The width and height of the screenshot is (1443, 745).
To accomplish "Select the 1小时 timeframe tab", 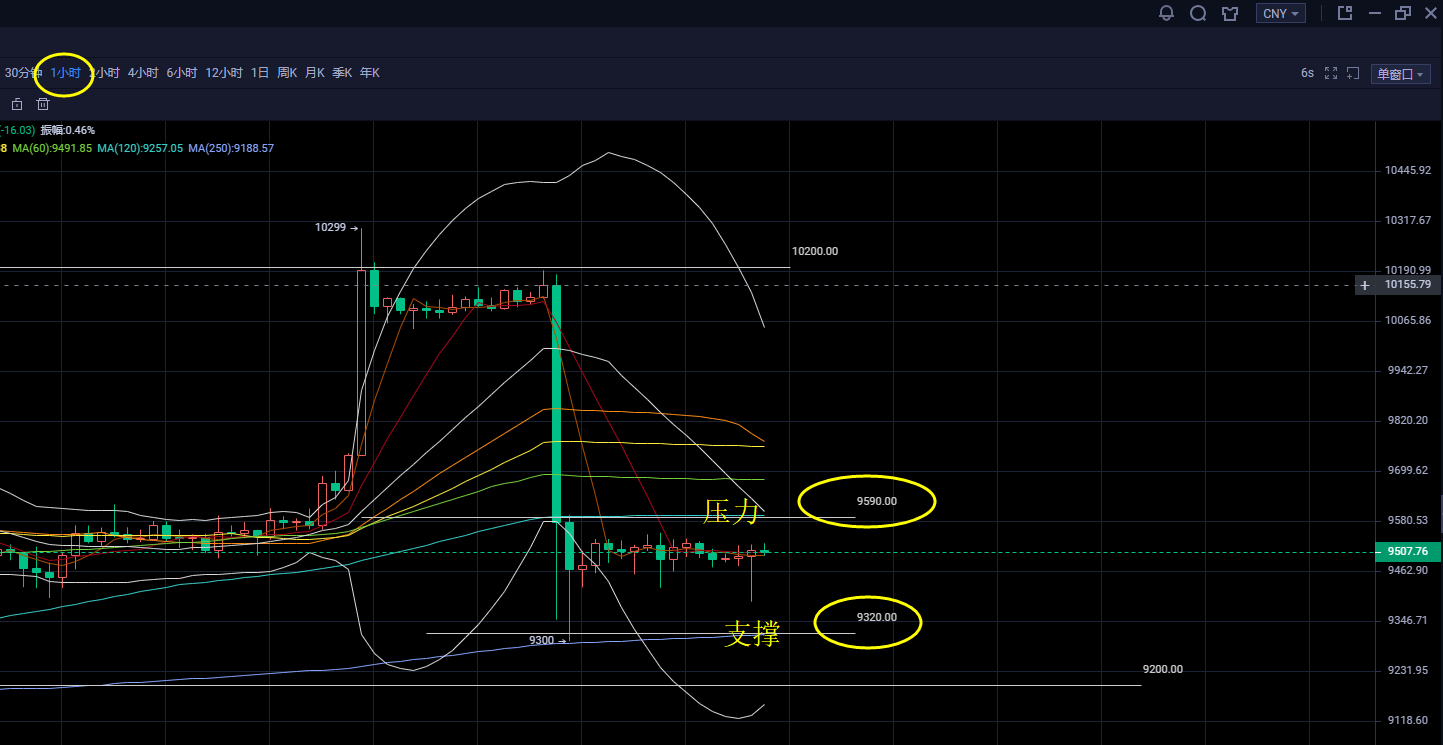I will coord(66,73).
